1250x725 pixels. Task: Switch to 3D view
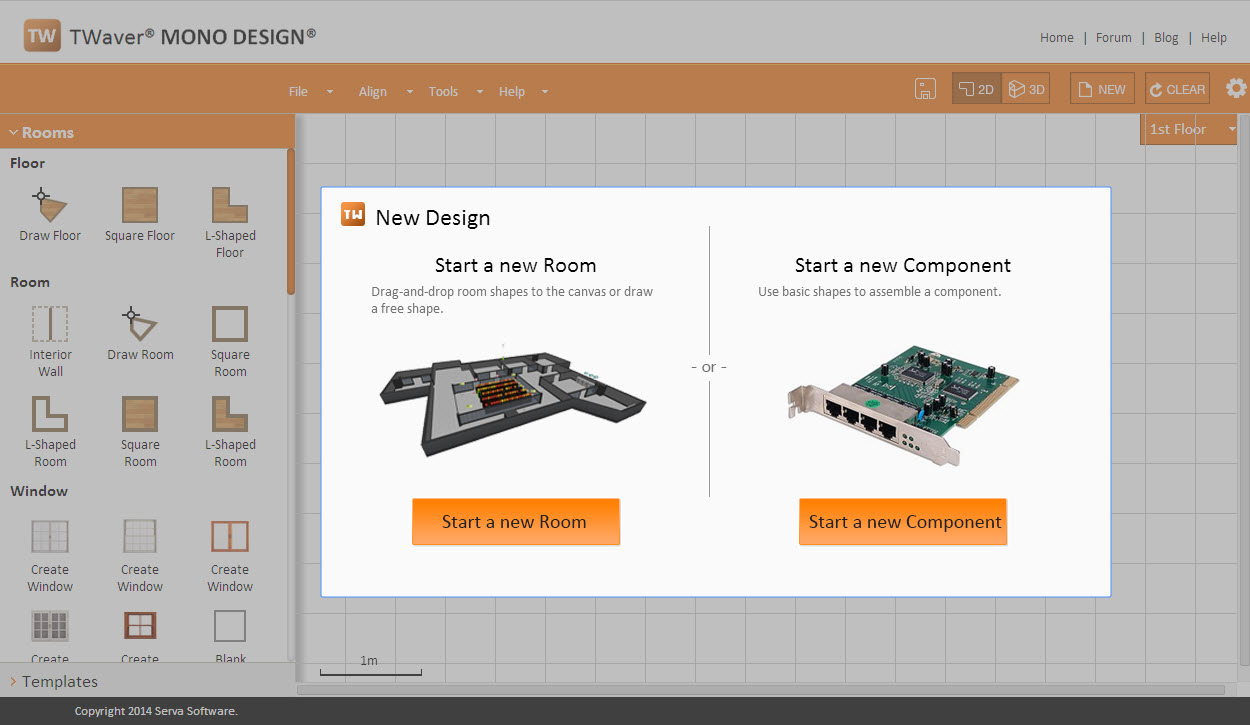click(1026, 89)
